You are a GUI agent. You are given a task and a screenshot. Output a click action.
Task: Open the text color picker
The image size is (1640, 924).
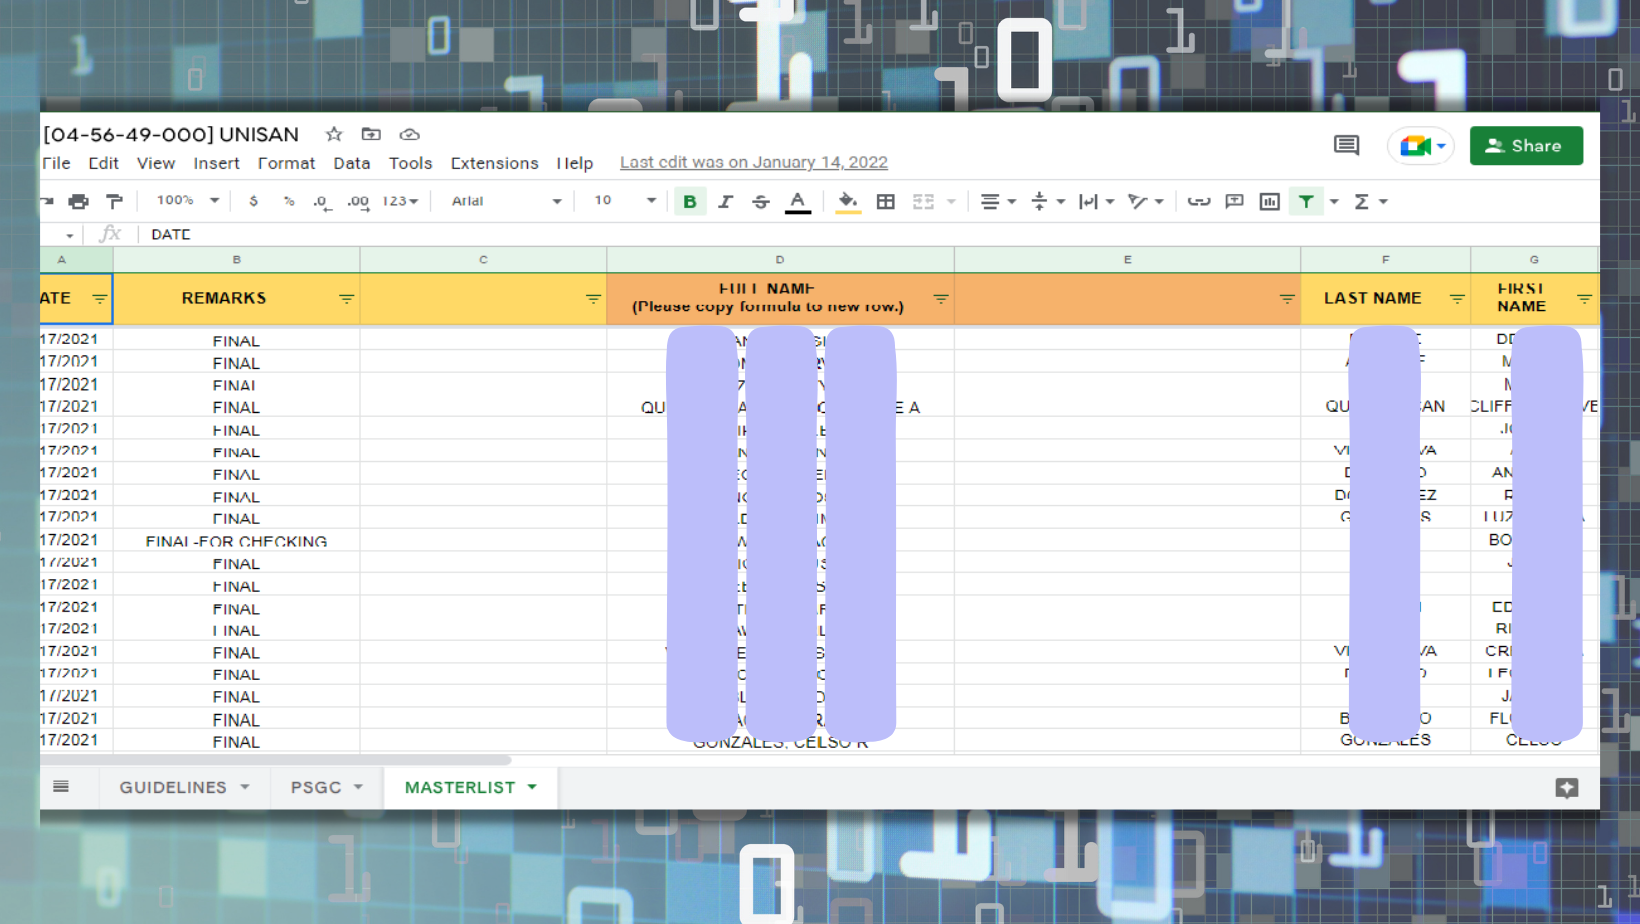pos(797,201)
